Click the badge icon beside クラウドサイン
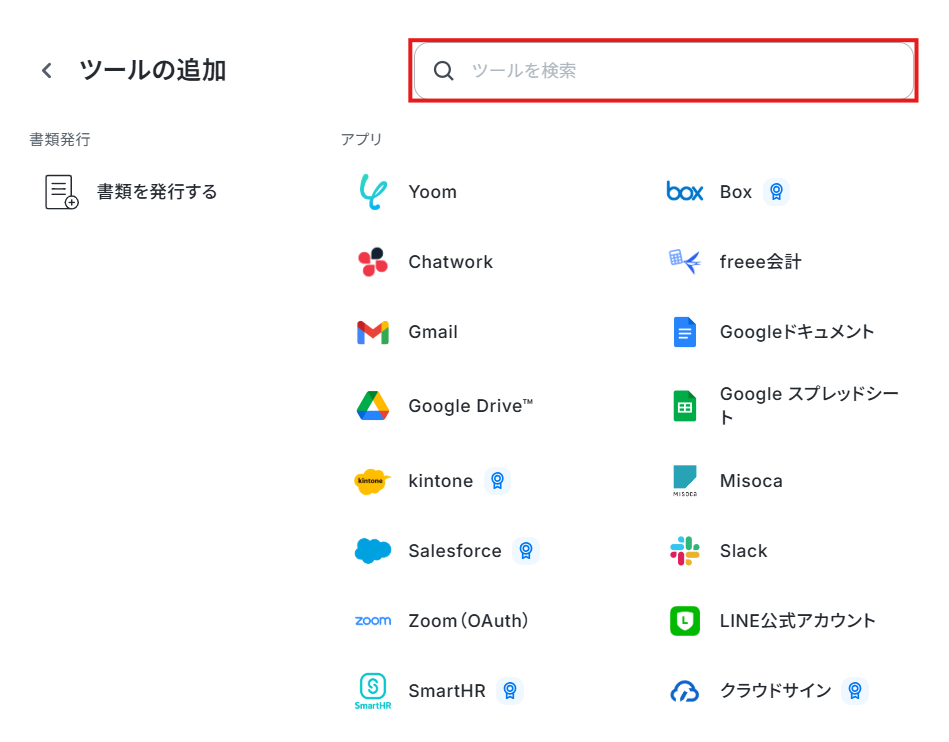The height and width of the screenshot is (742, 949). pos(855,691)
